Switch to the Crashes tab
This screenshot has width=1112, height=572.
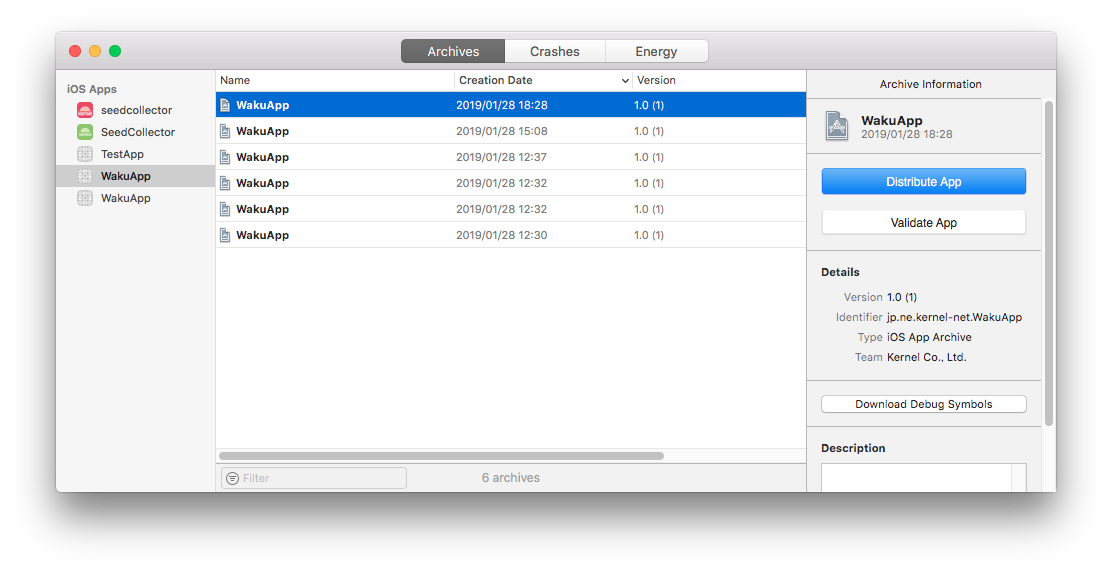554,51
